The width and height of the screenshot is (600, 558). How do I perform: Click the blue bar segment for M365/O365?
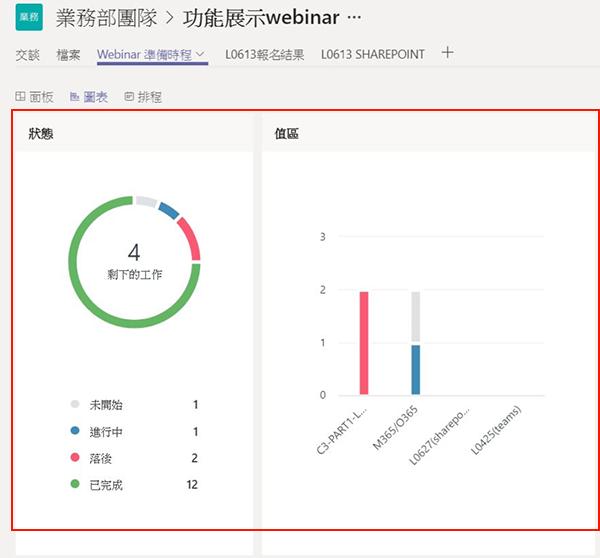(x=416, y=370)
